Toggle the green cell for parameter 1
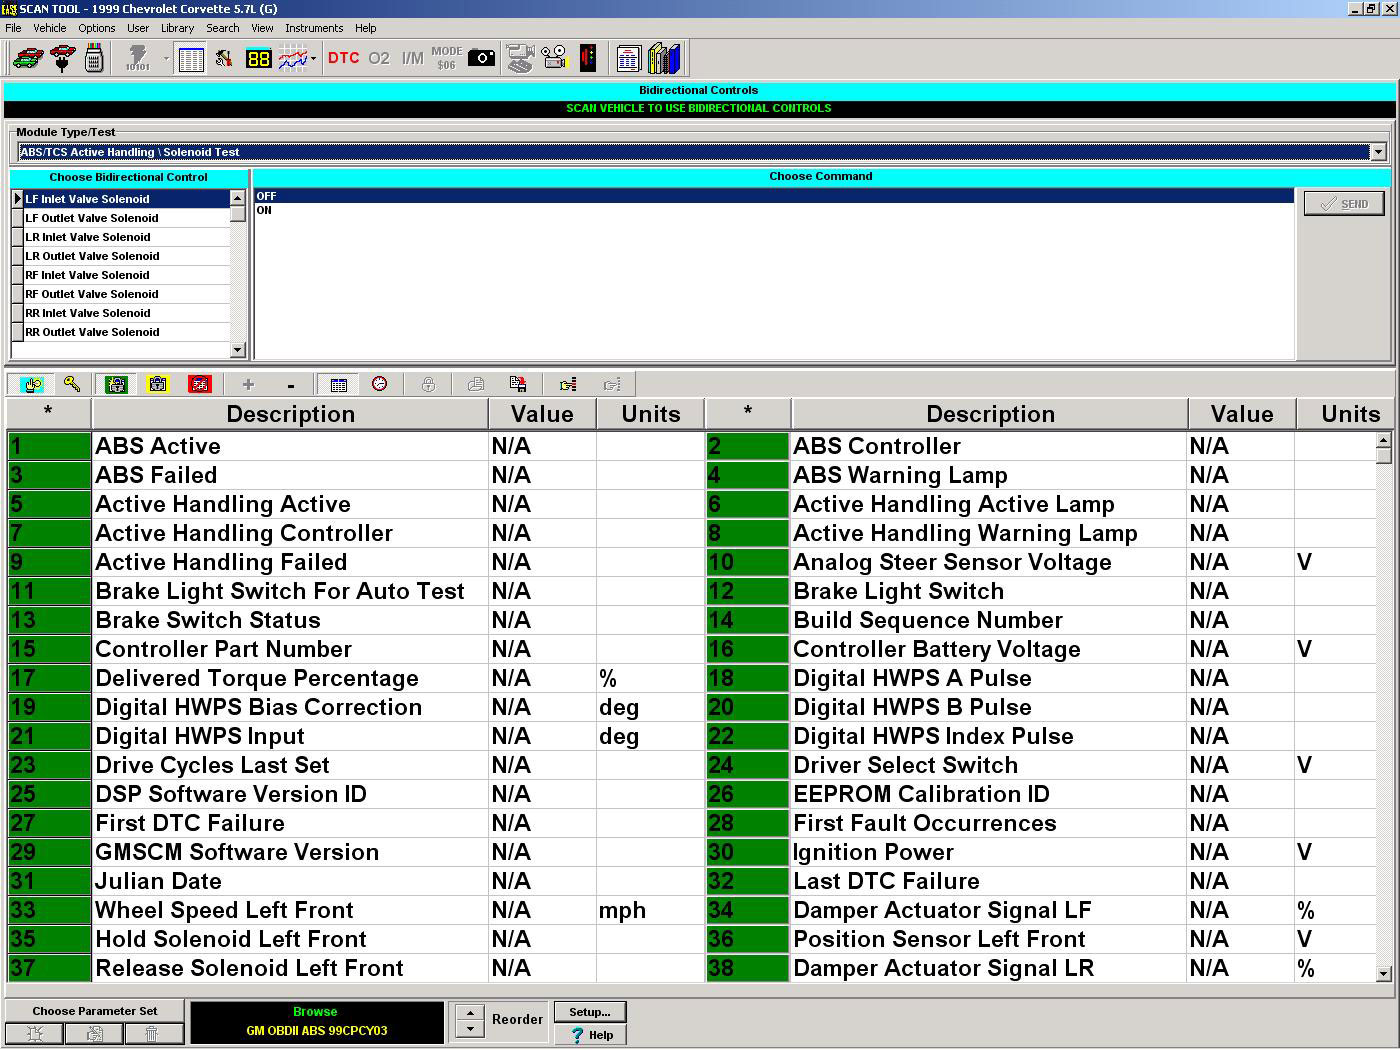This screenshot has height=1050, width=1400. 49,447
